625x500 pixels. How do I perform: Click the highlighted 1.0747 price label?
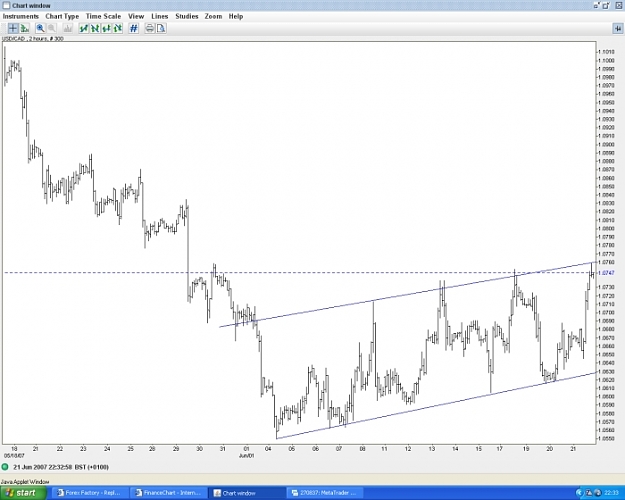[x=606, y=273]
